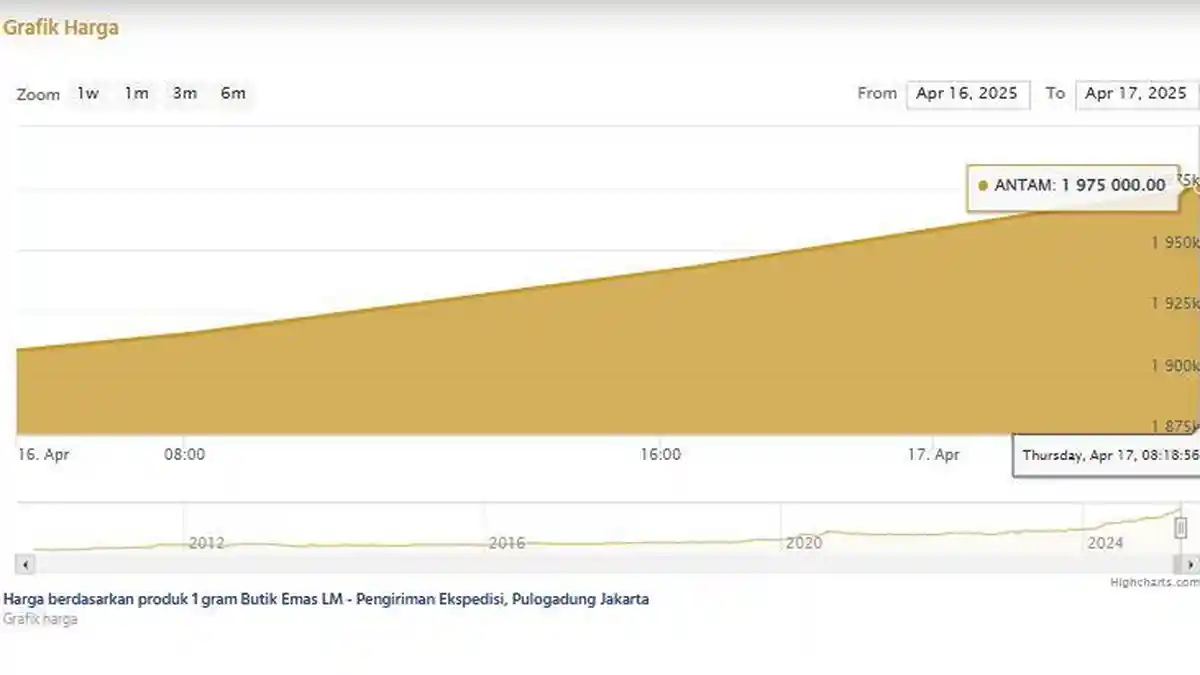Click the 1 925k y-axis label
The height and width of the screenshot is (675, 1200).
tap(1174, 303)
